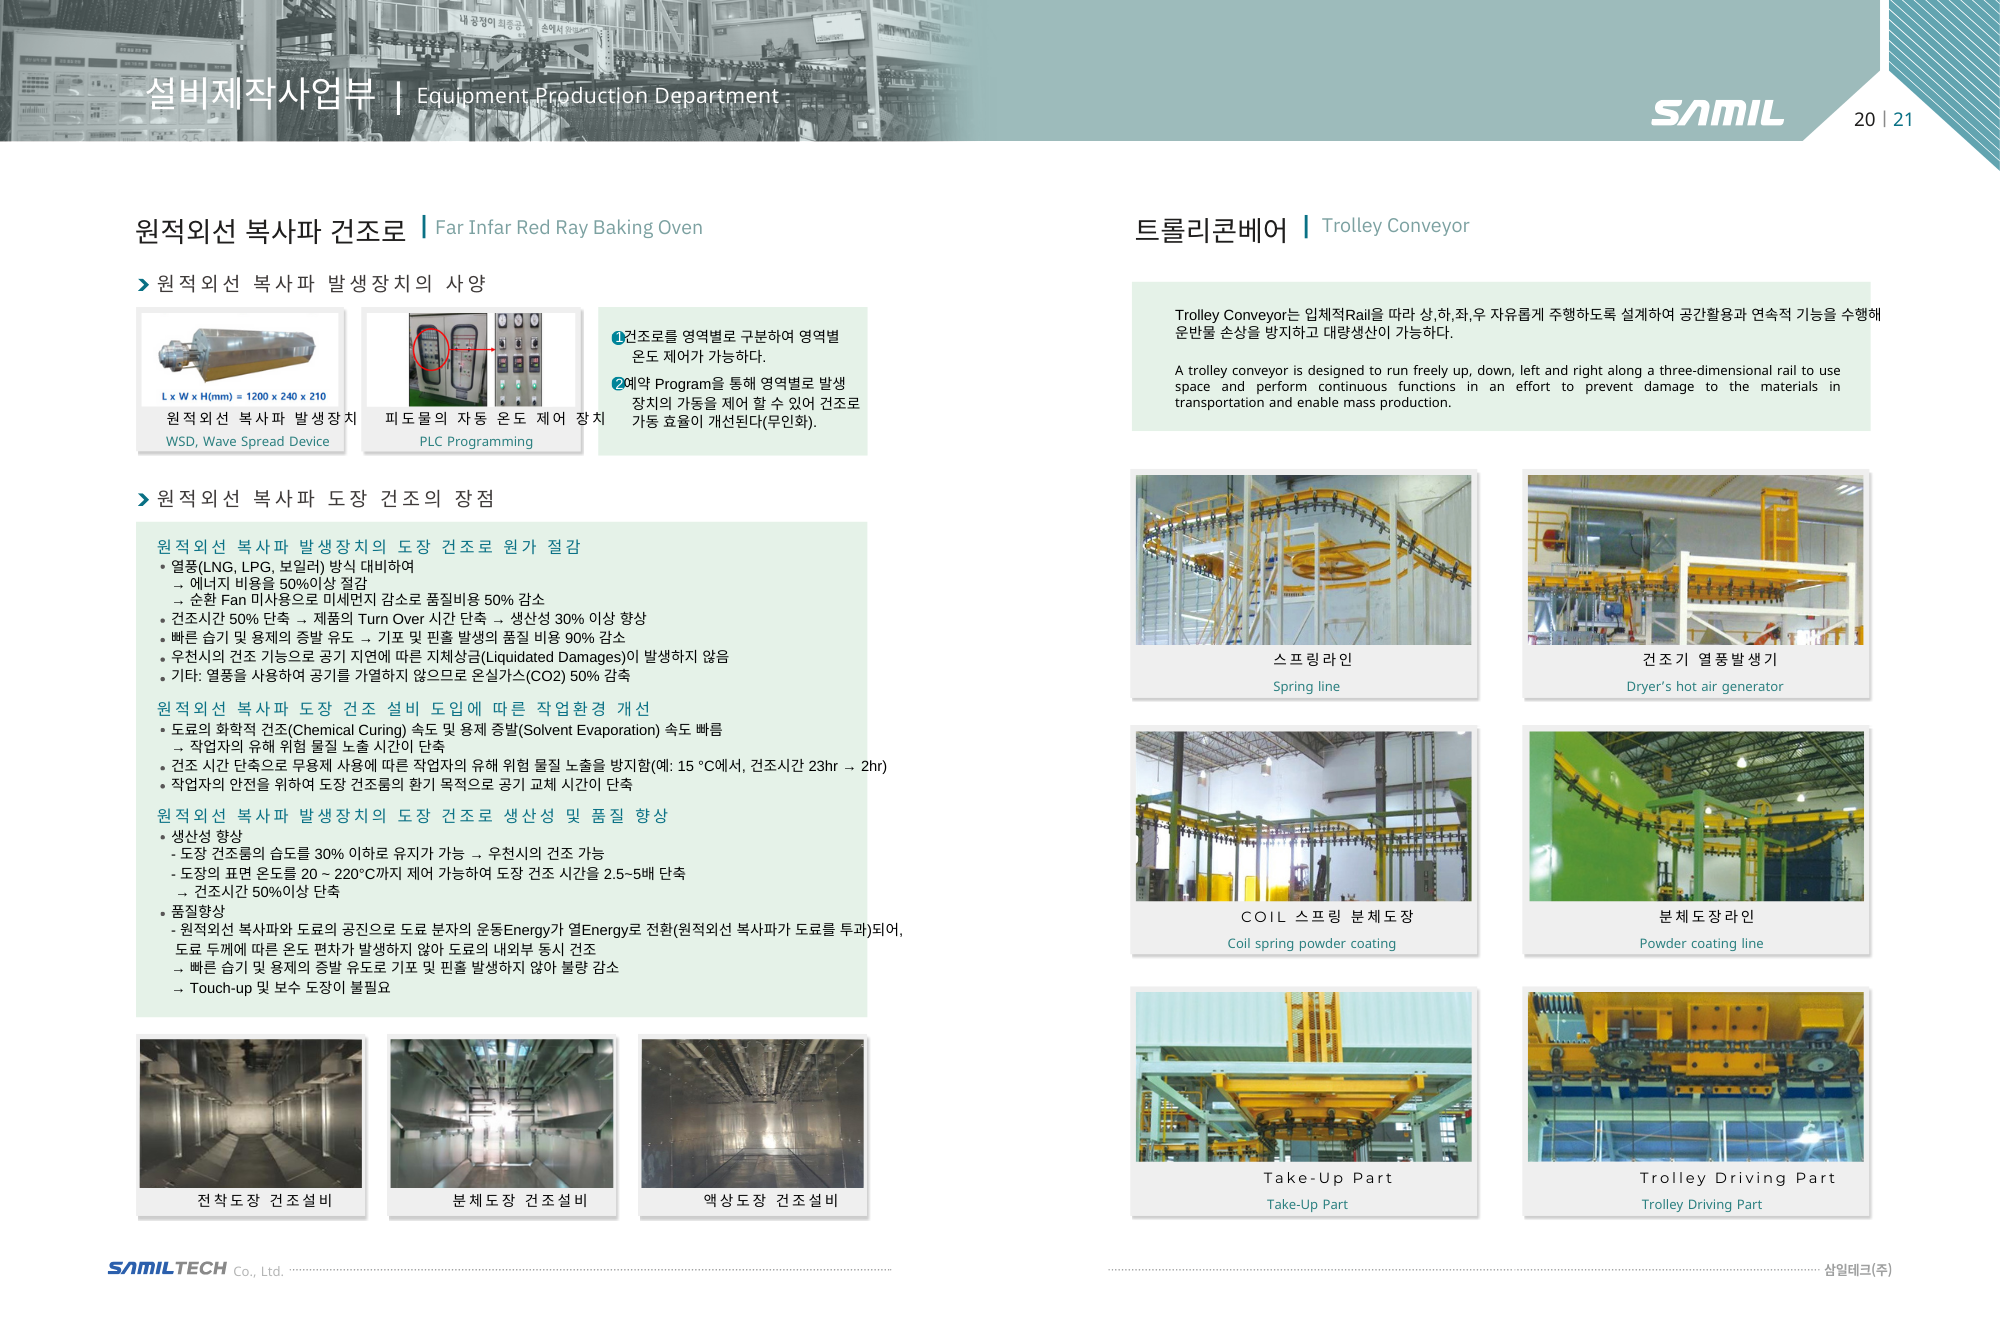Click the Take-Up Part photo
The height and width of the screenshot is (1326, 2000).
[x=1303, y=1076]
